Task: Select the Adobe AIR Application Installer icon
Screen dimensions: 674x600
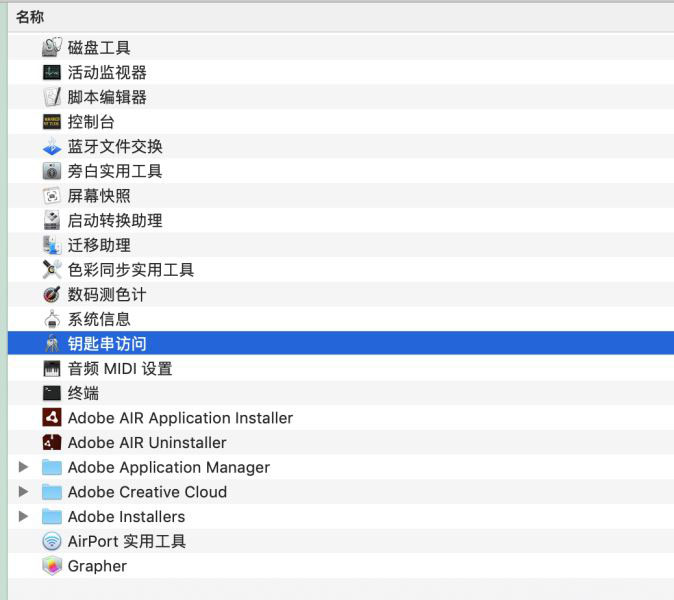Action: [52, 417]
